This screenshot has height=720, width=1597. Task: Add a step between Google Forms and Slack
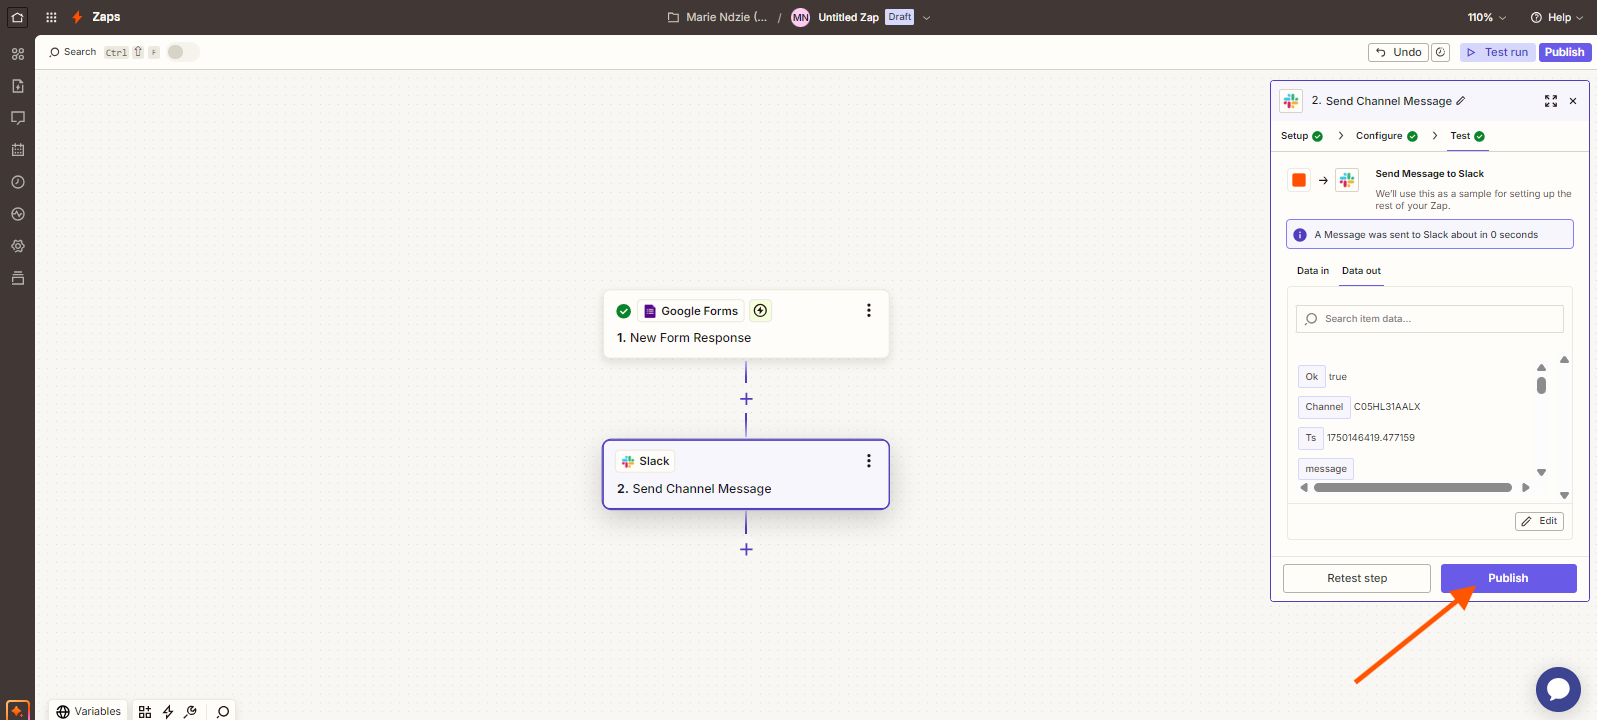click(x=746, y=399)
